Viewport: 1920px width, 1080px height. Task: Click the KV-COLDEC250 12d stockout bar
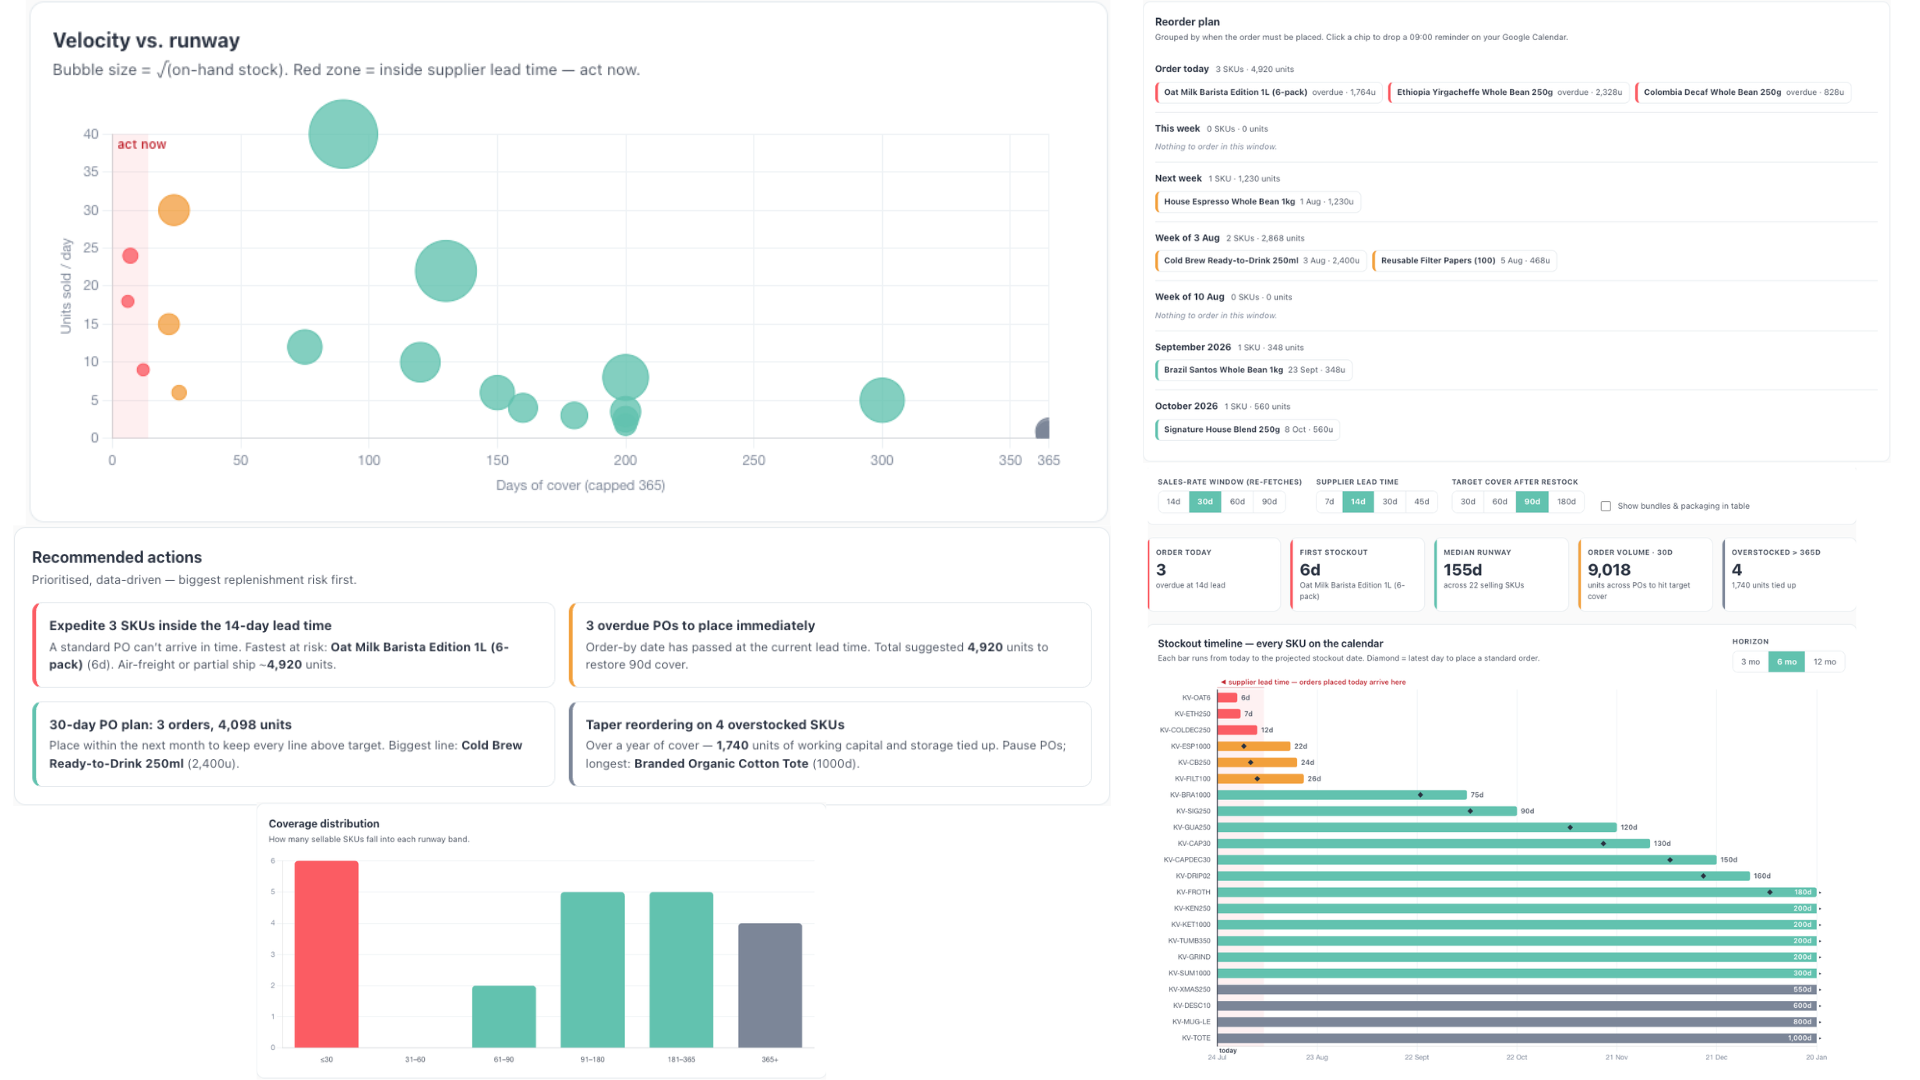[1237, 730]
